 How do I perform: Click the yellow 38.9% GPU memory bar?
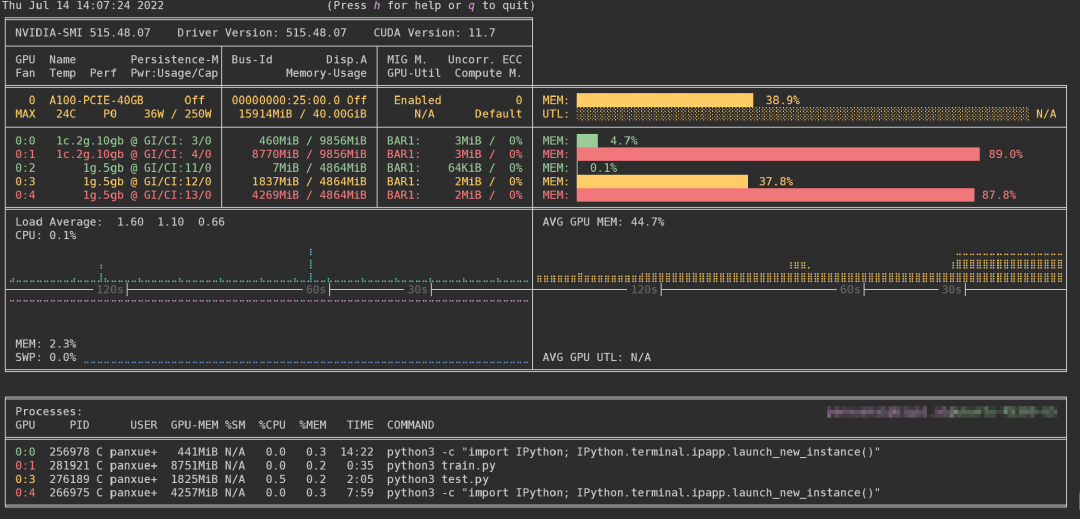point(665,100)
